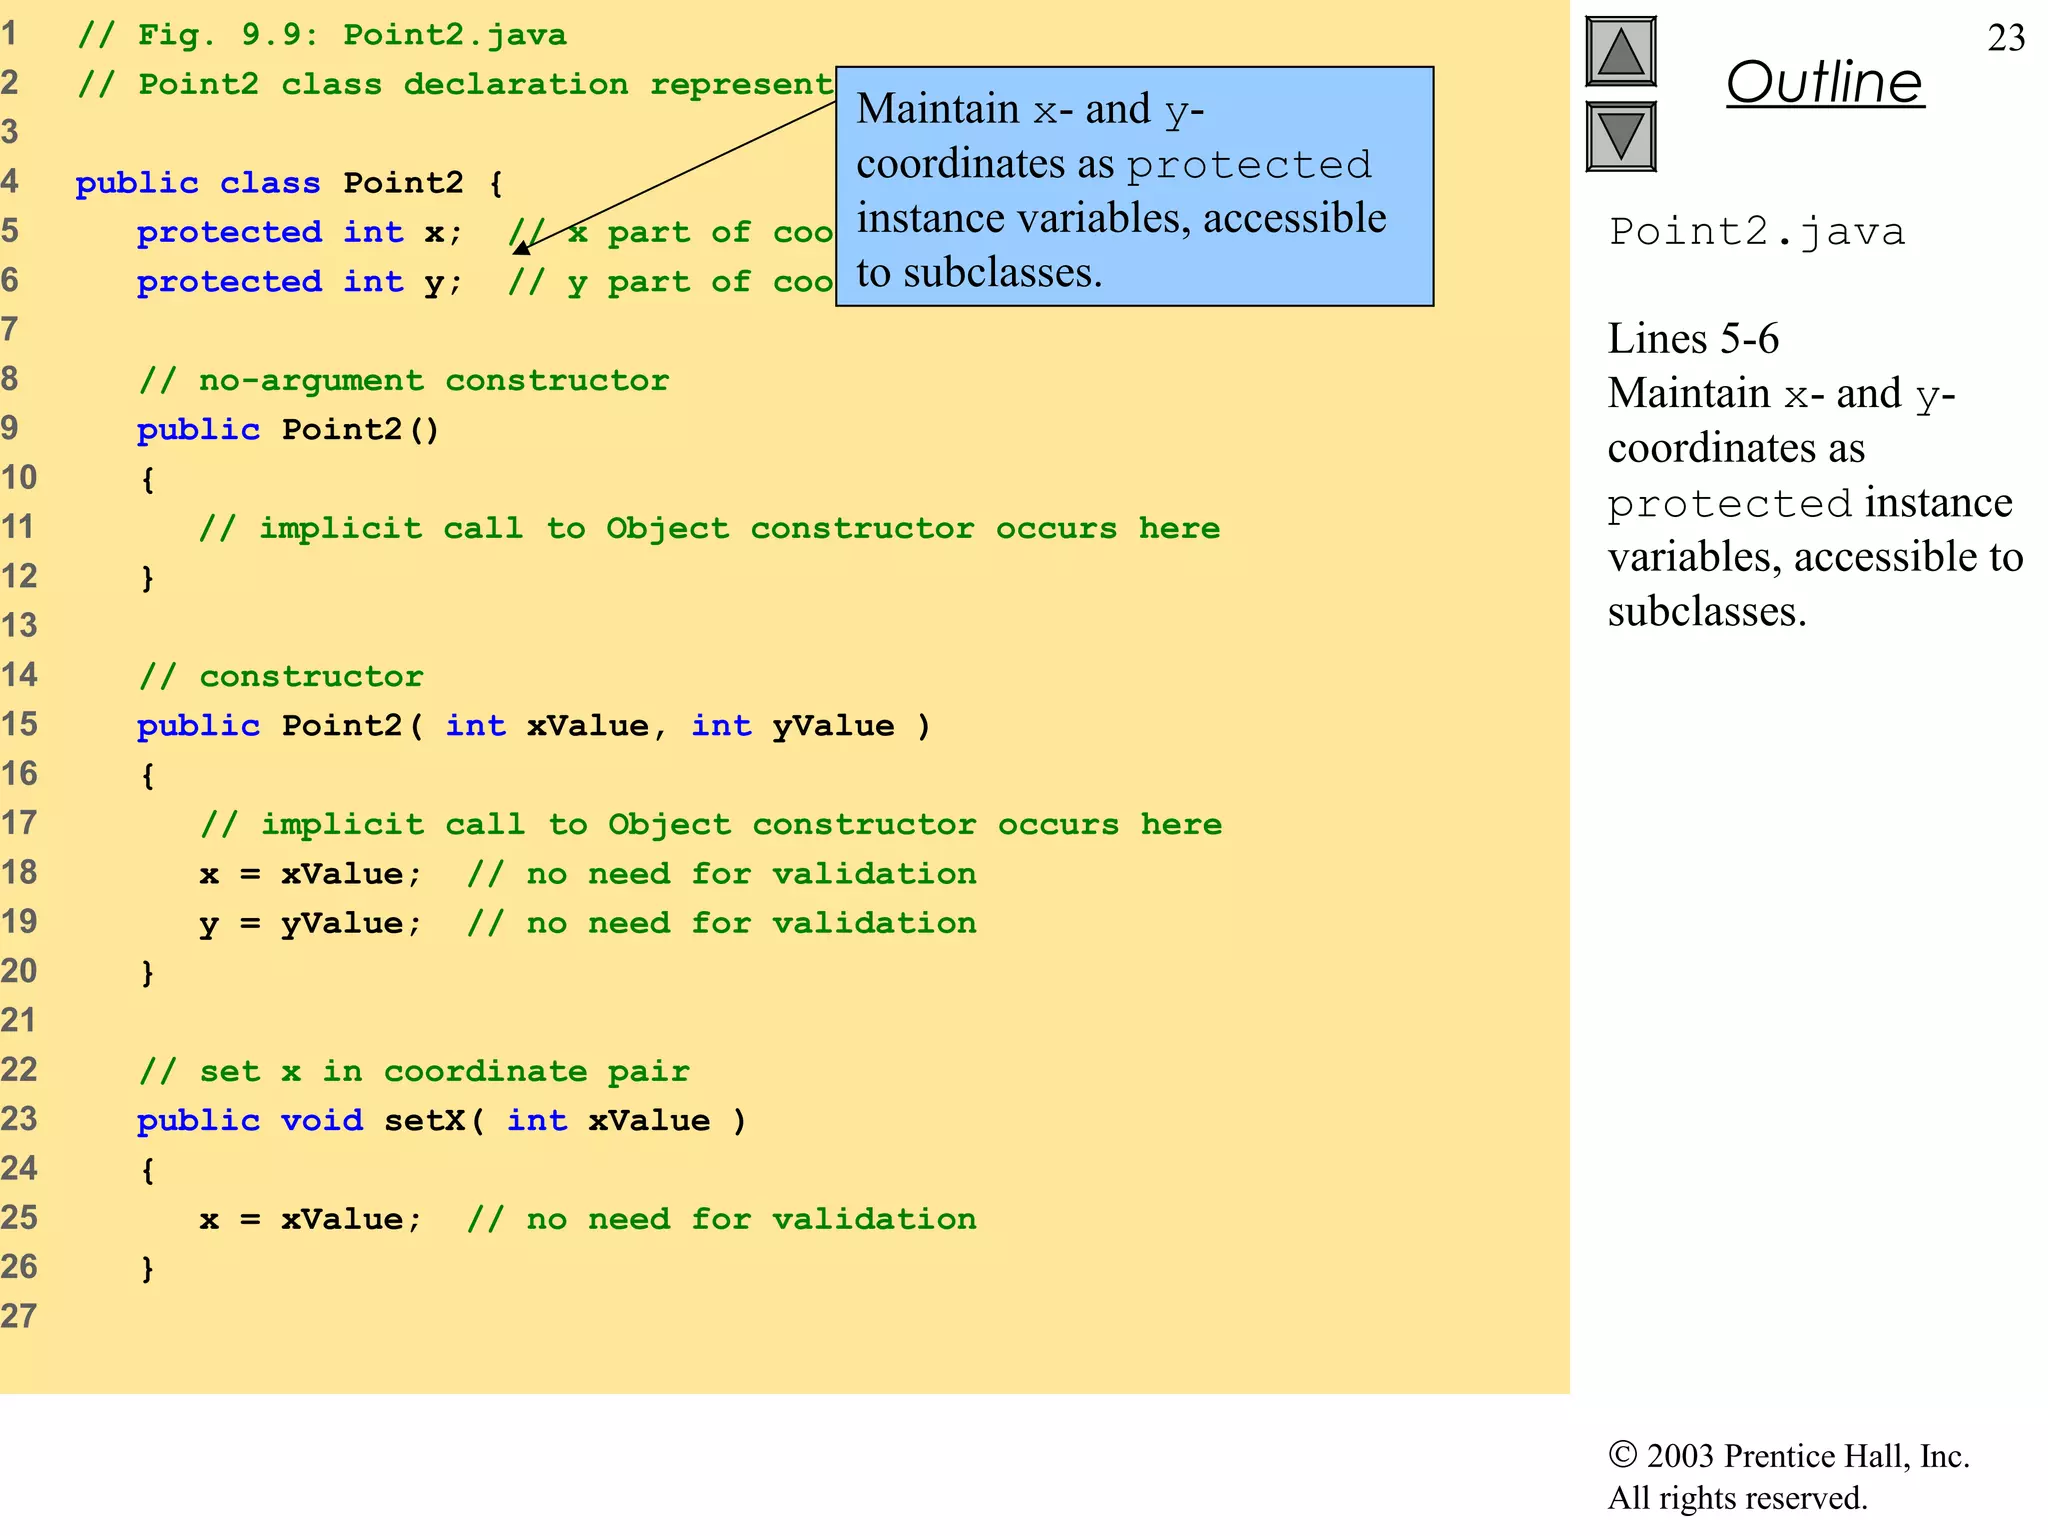The image size is (2048, 1536).
Task: Click the 'public Point2()' constructor line
Action: pyautogui.click(x=288, y=429)
